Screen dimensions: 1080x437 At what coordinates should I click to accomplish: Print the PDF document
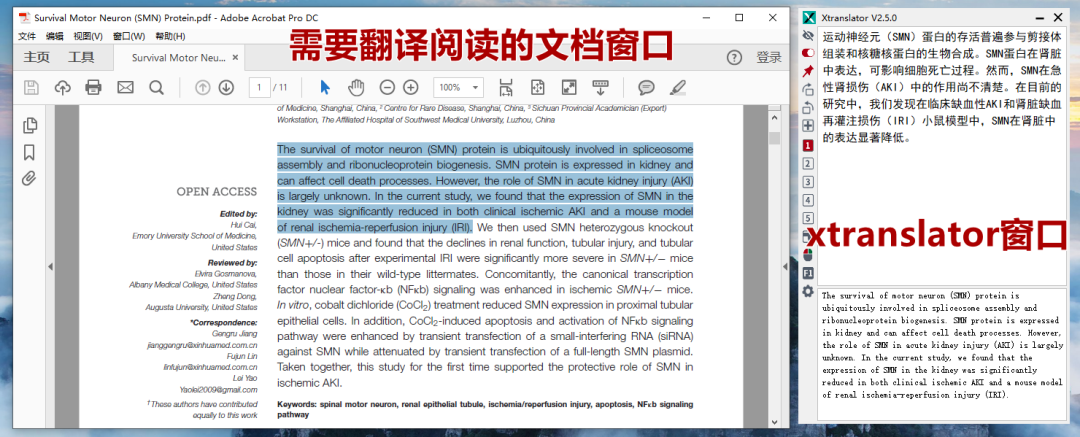click(94, 88)
